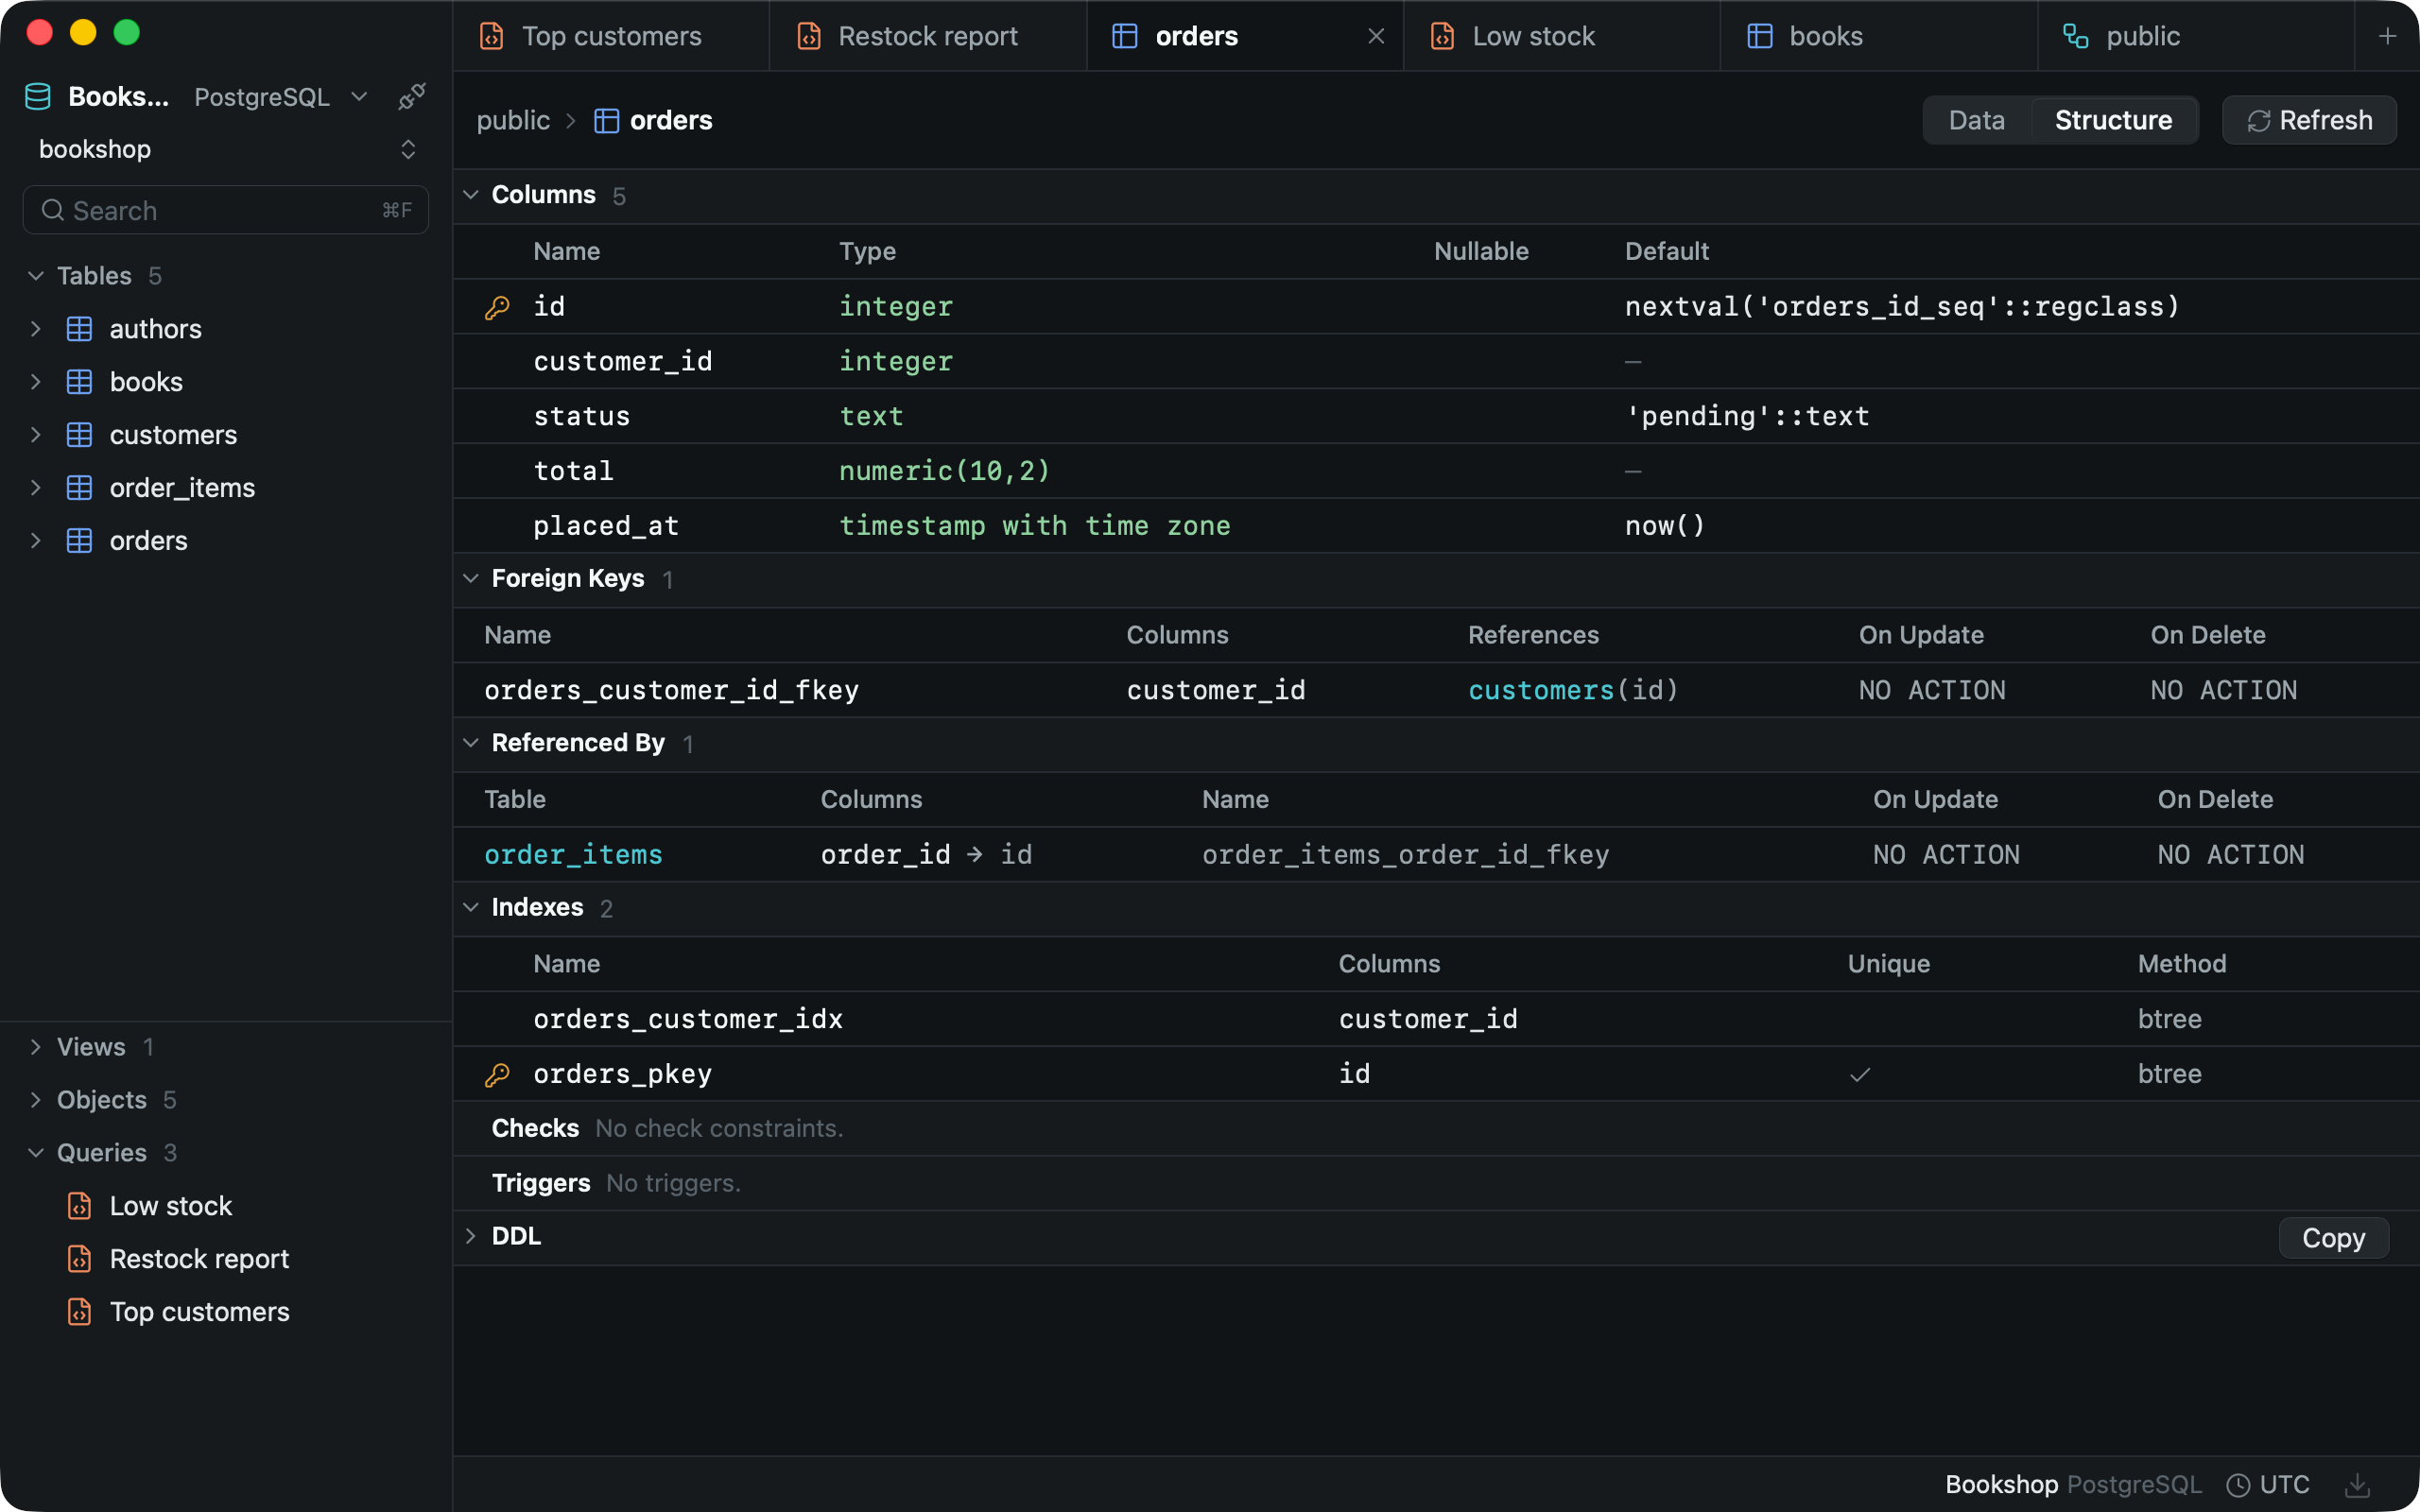Click the Unique checkmark for orders_pkey

(1860, 1075)
